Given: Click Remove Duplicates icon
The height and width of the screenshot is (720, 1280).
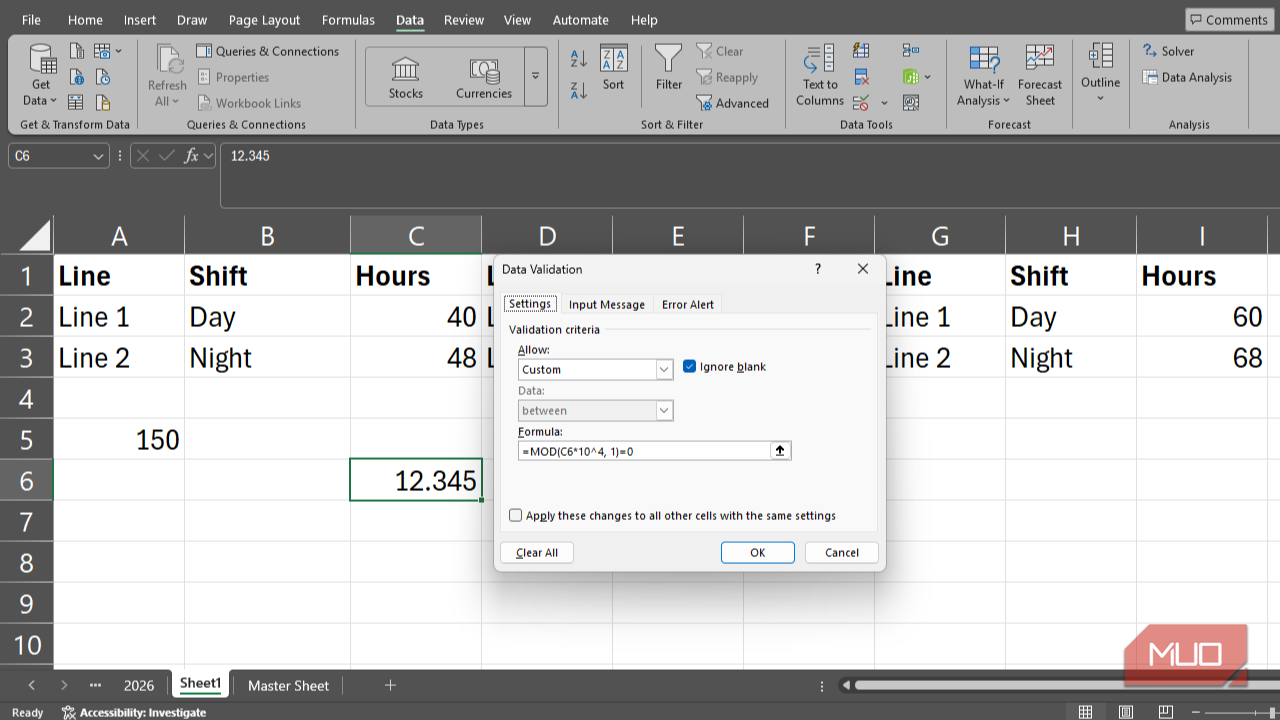Looking at the screenshot, I should [861, 77].
